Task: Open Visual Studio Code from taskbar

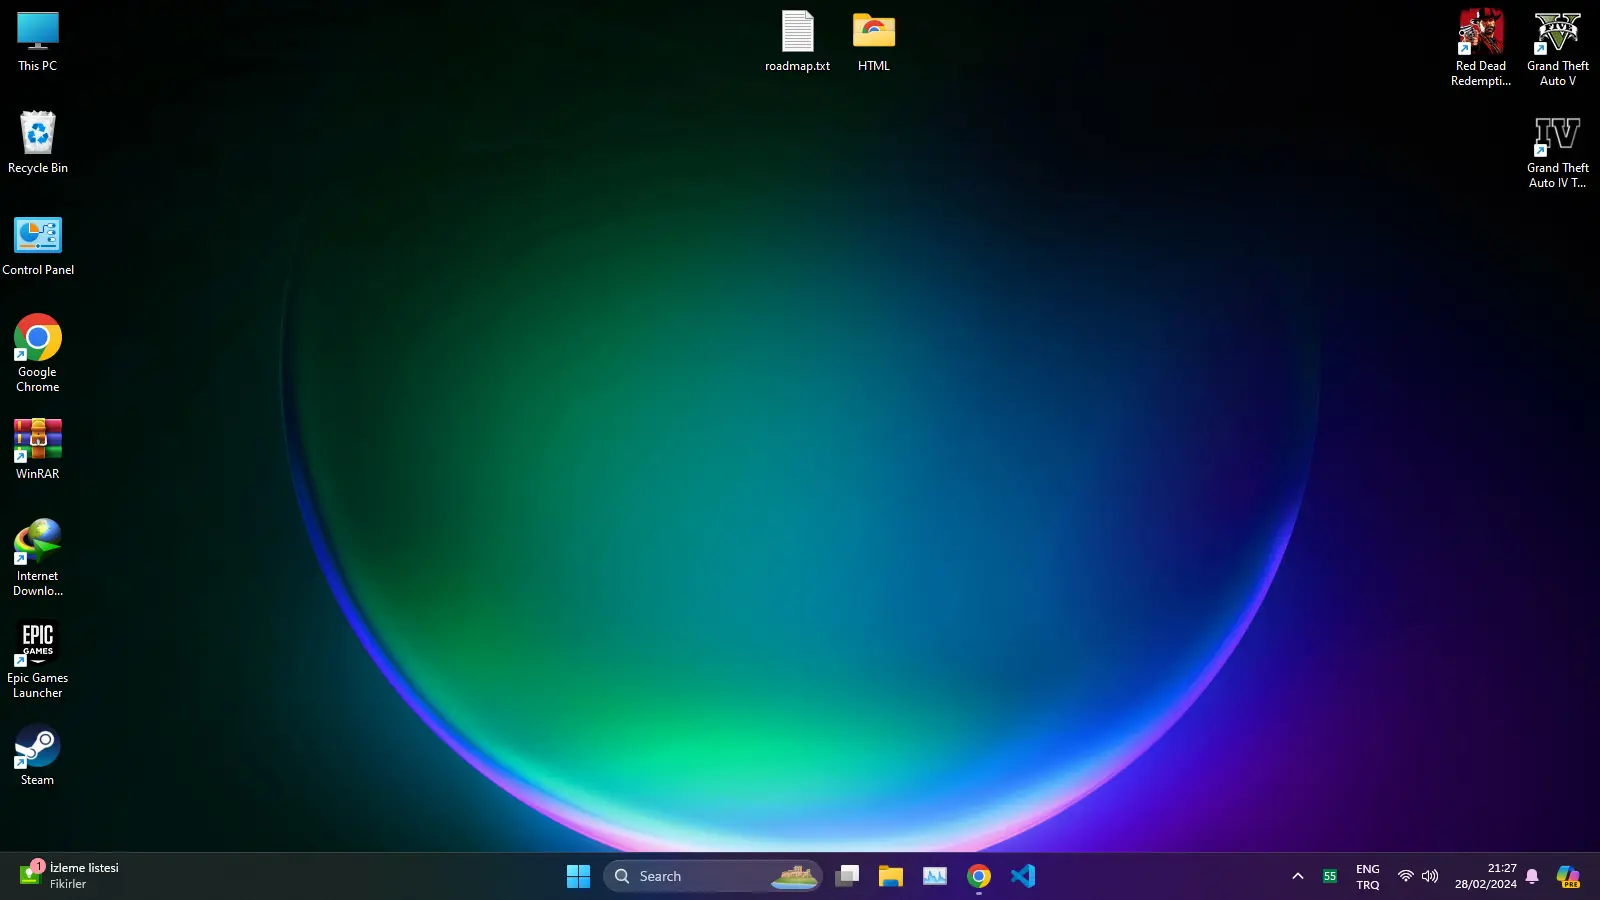Action: click(1023, 877)
